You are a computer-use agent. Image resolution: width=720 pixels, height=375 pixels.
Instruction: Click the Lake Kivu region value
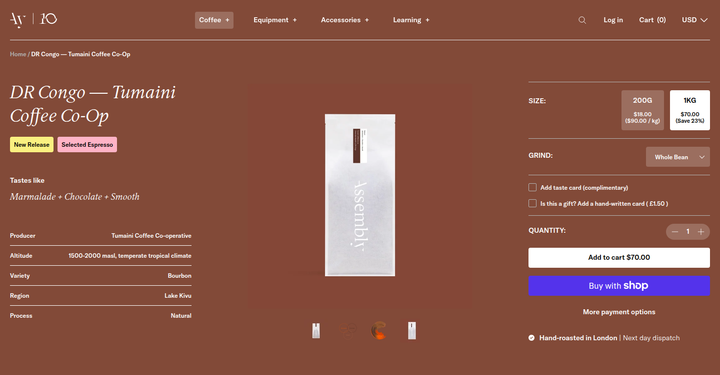[x=178, y=296]
